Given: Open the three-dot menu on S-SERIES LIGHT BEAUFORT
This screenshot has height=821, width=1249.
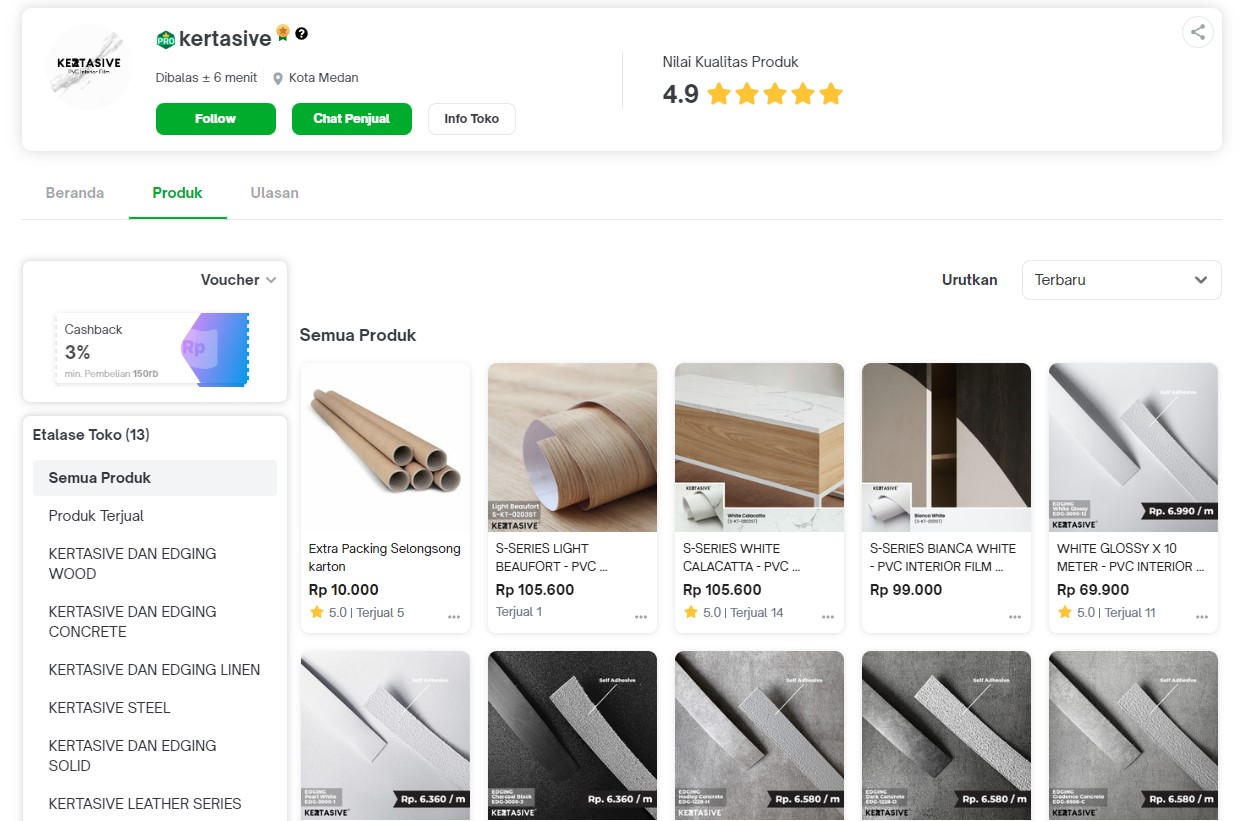Looking at the screenshot, I should coord(641,617).
